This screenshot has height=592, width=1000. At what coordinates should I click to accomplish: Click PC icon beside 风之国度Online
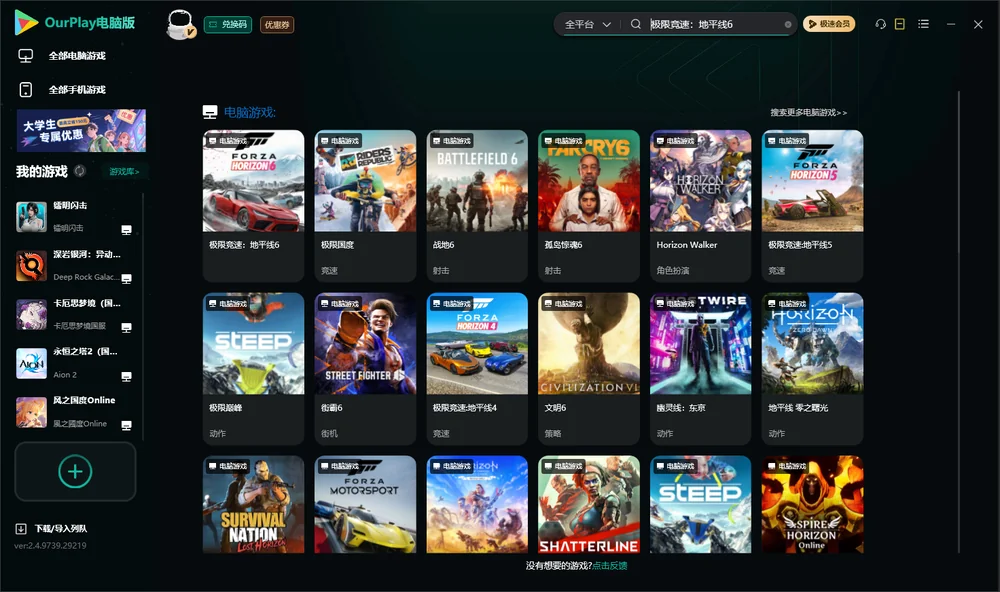click(126, 426)
